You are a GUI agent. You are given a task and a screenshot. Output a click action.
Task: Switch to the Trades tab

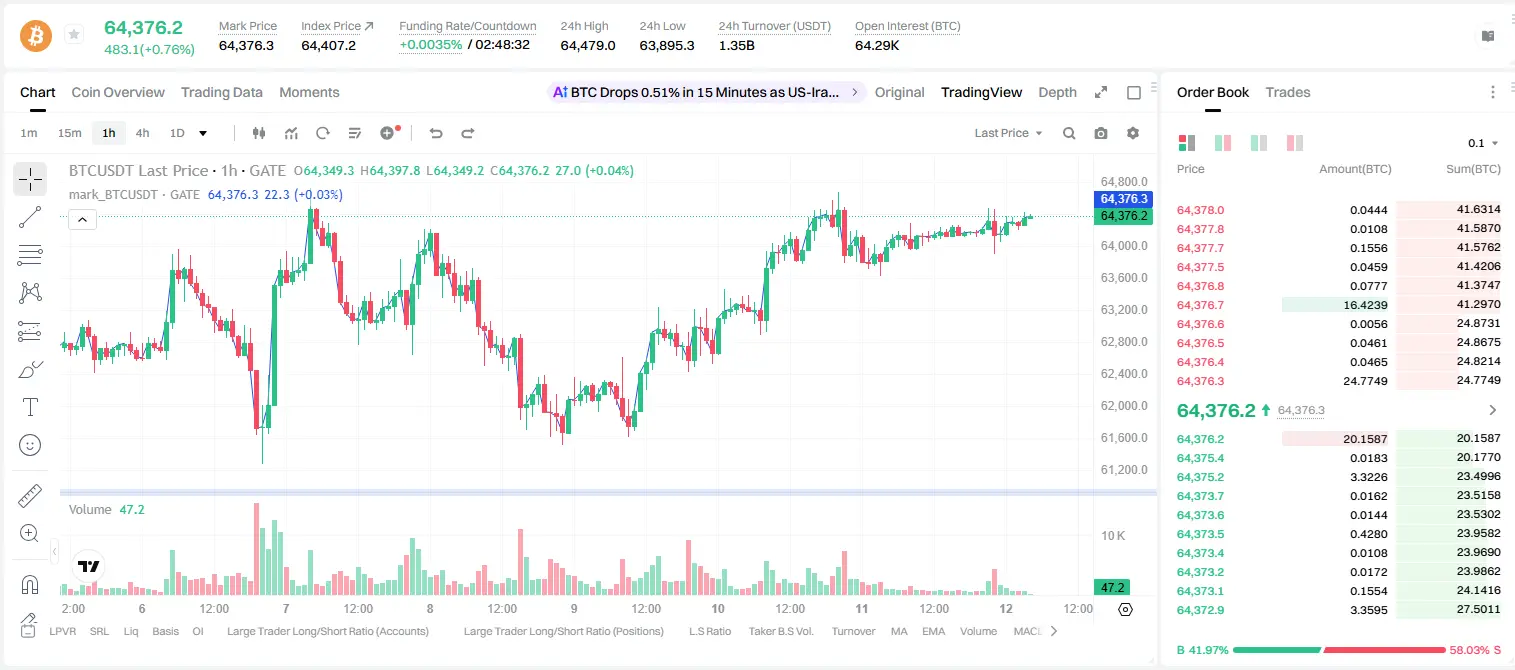pos(1287,92)
